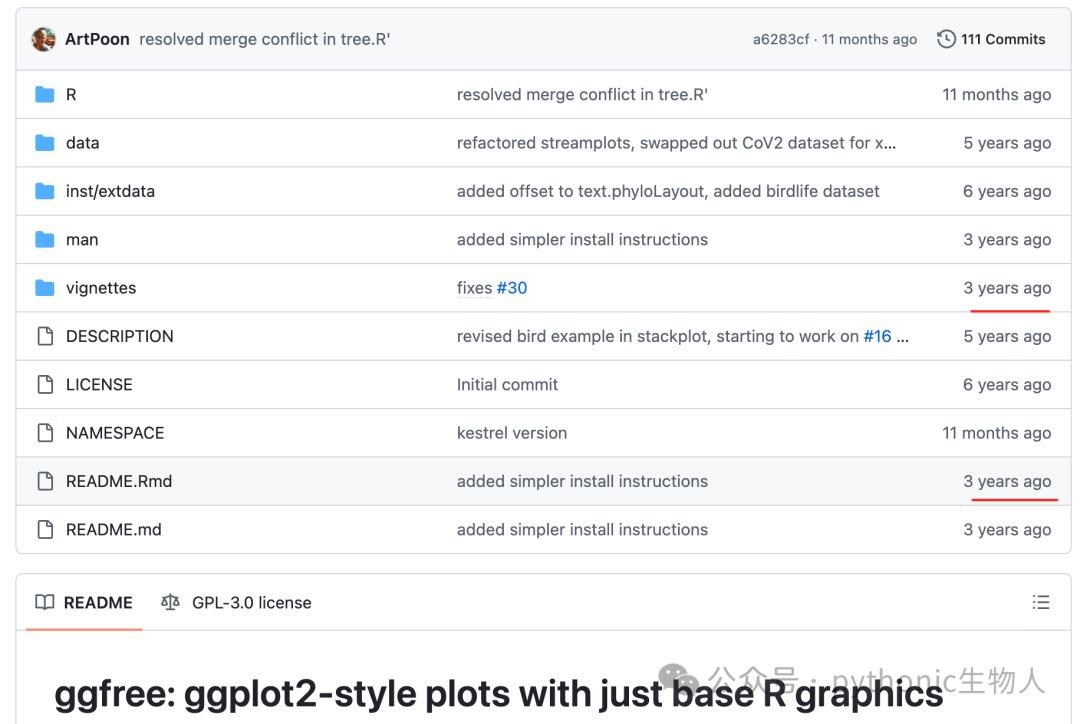This screenshot has width=1080, height=724.
Task: Click the LICENSE file icon
Action: point(45,384)
